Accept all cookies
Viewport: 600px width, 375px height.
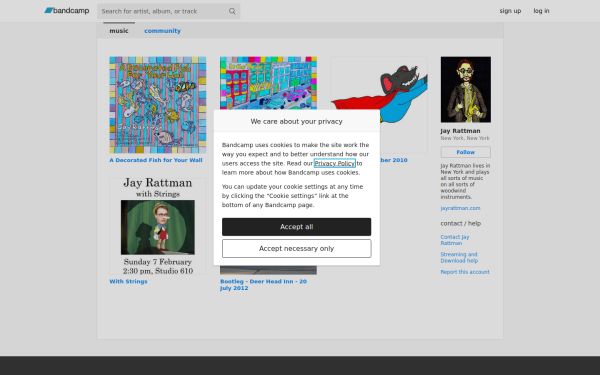(296, 227)
